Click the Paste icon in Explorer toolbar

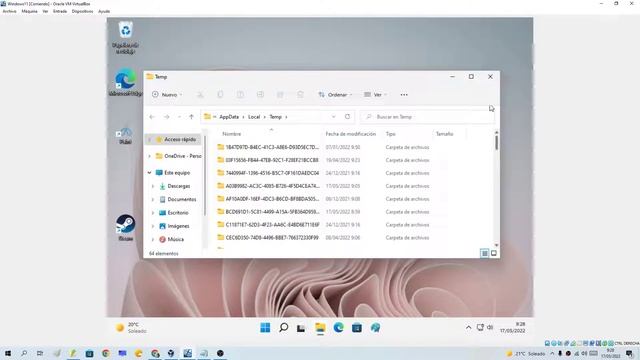pos(240,95)
